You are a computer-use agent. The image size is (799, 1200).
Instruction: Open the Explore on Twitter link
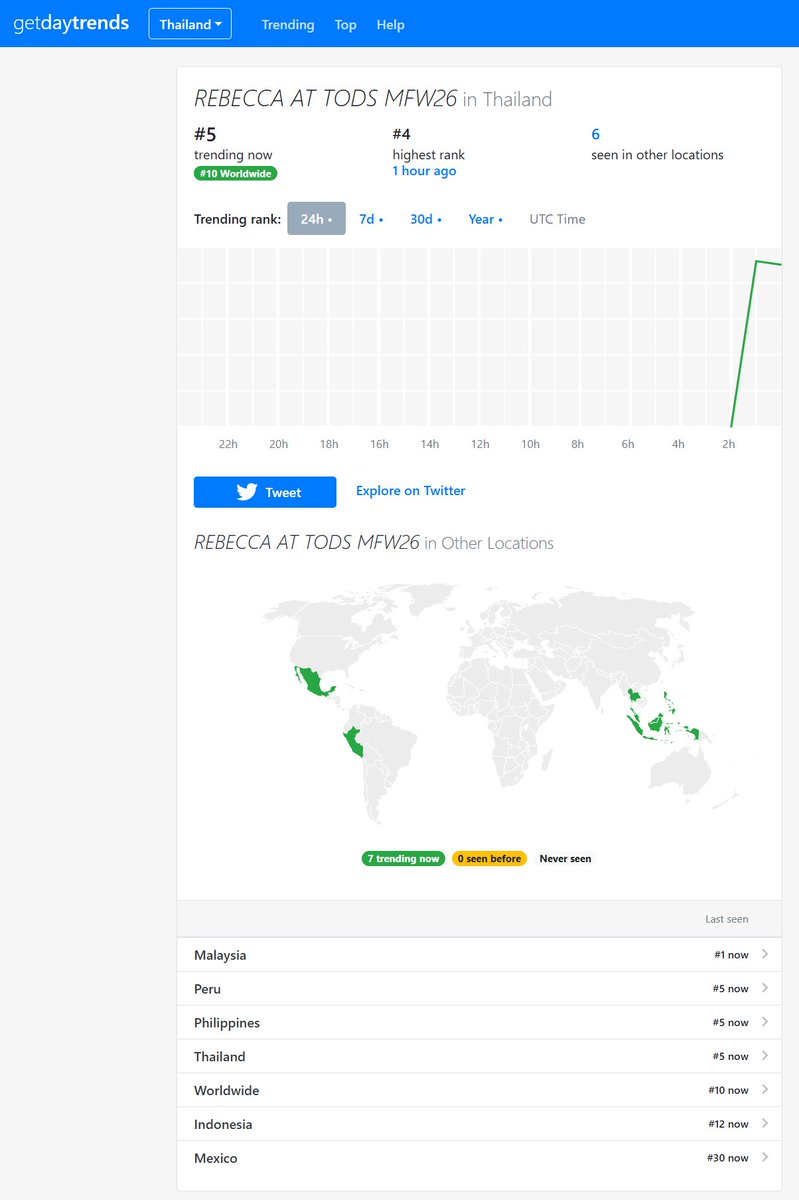(x=410, y=491)
